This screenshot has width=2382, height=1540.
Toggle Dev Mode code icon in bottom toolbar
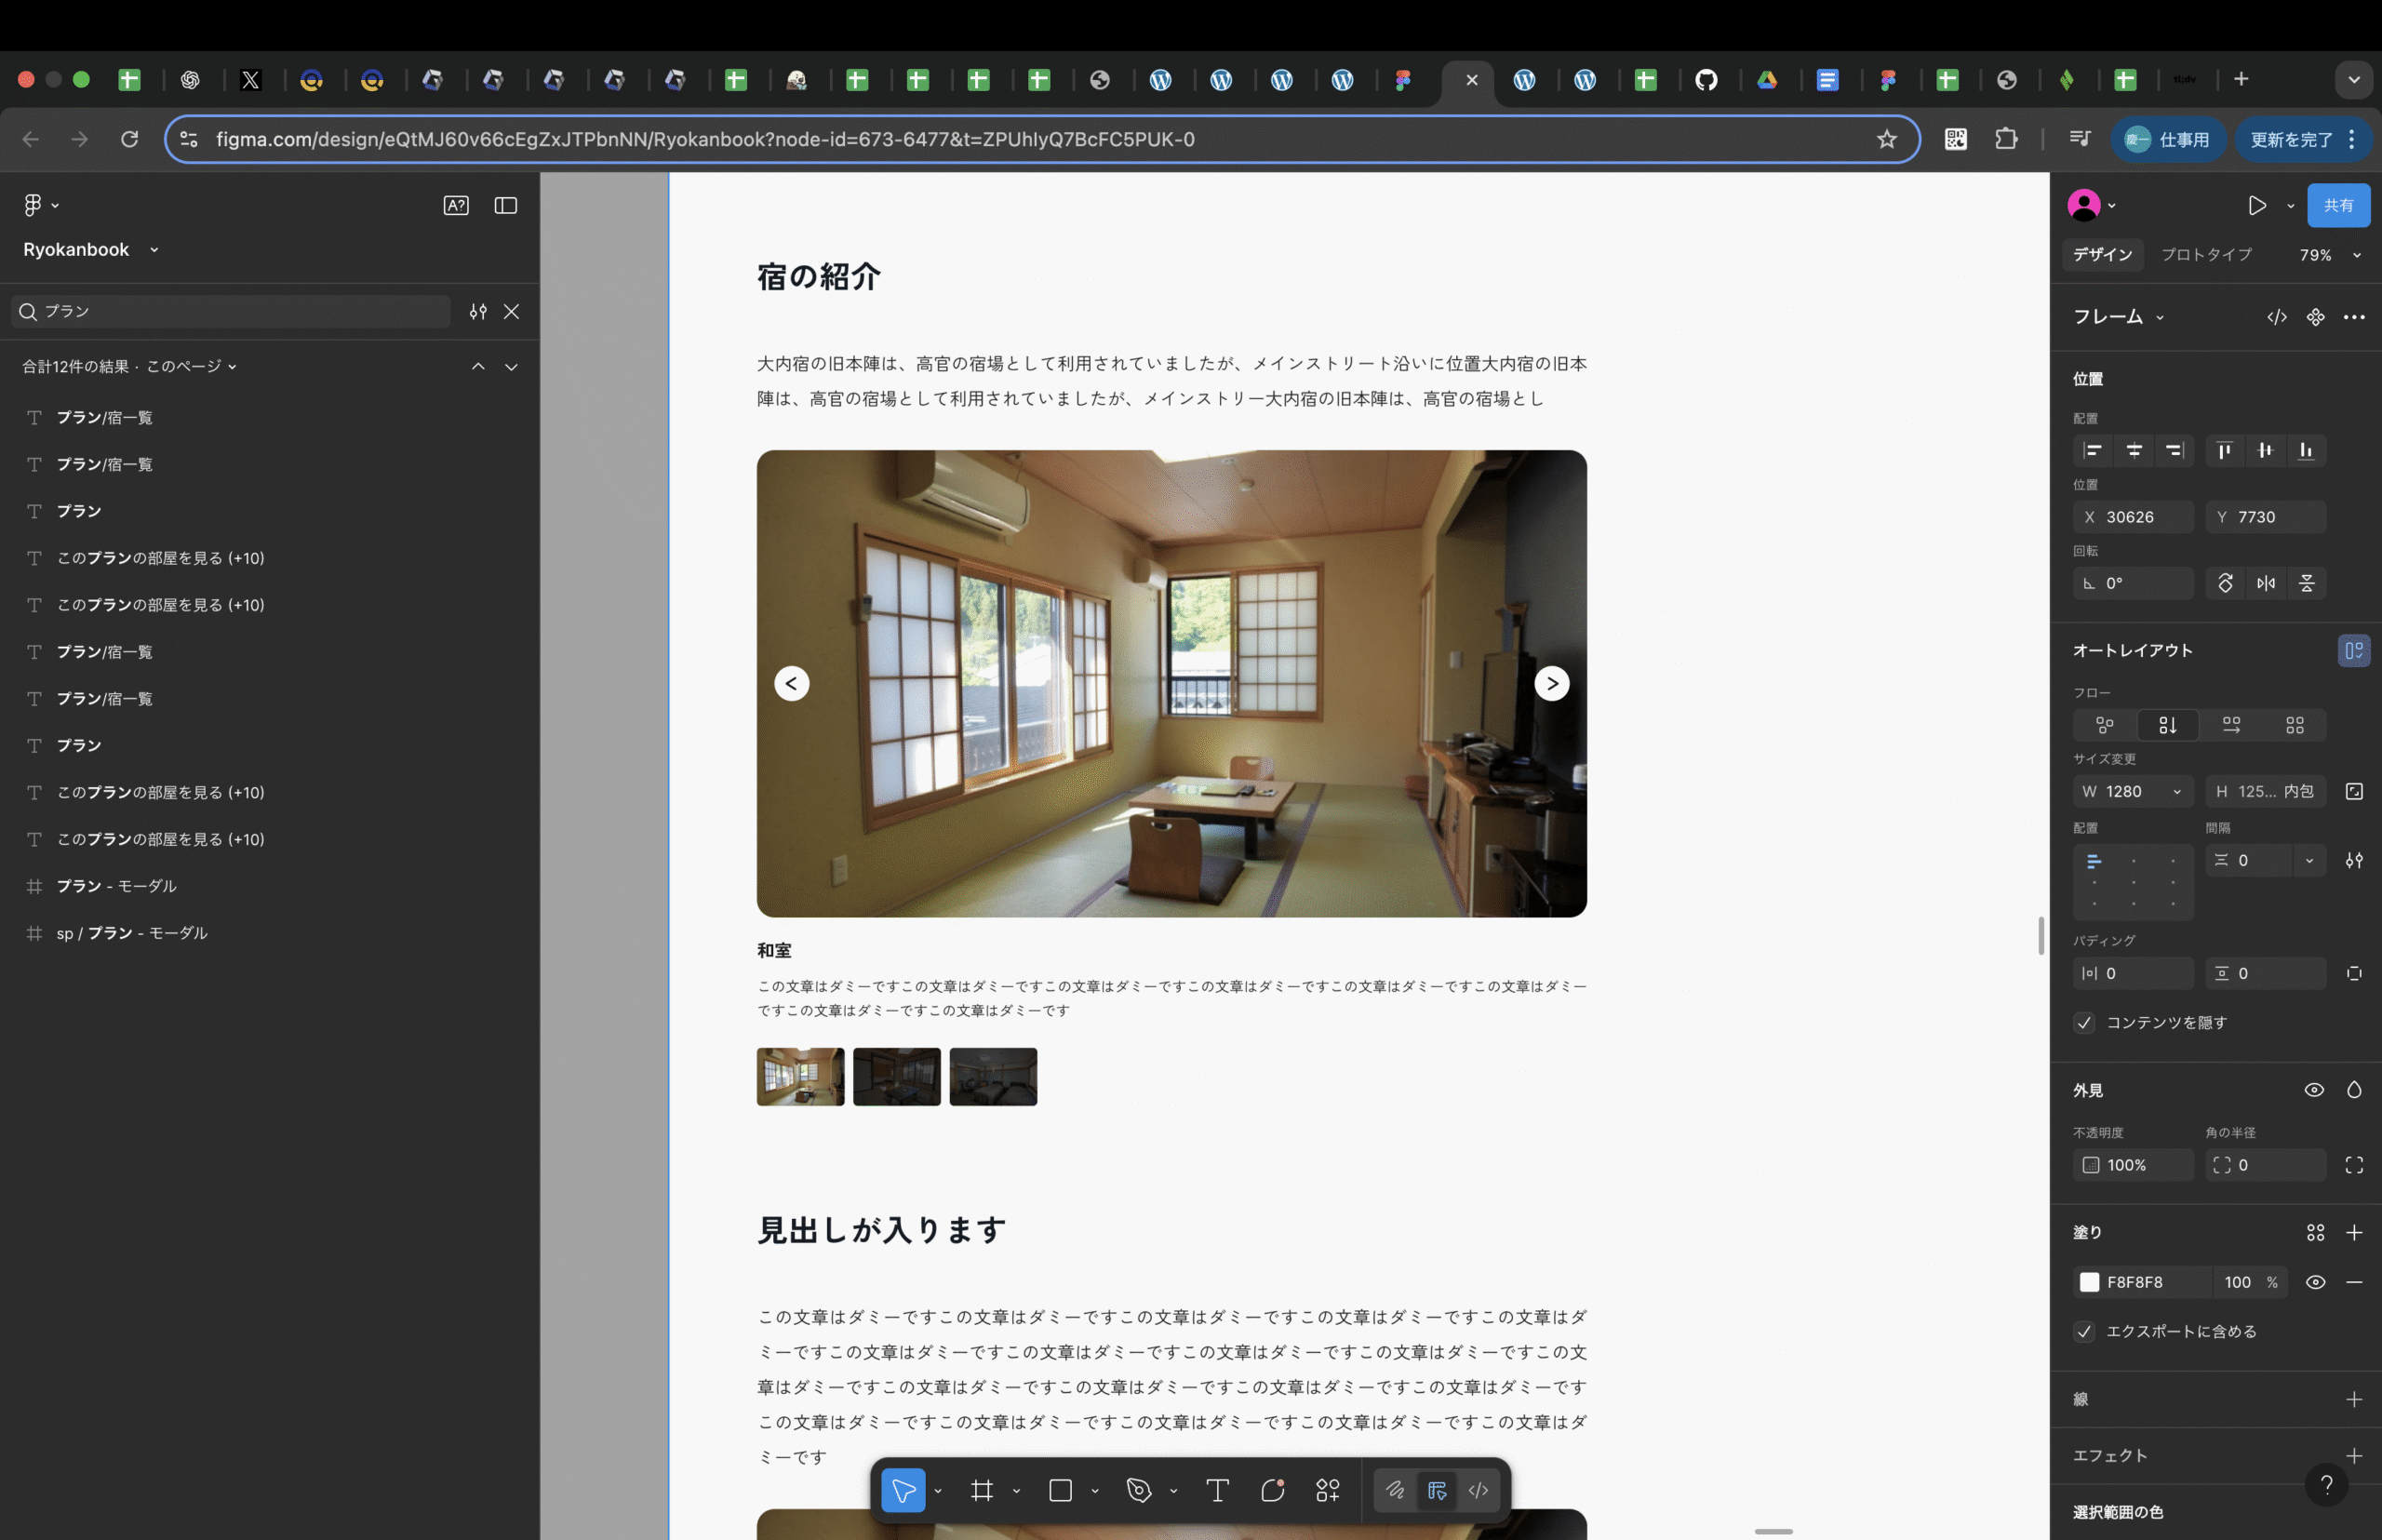pos(1478,1490)
